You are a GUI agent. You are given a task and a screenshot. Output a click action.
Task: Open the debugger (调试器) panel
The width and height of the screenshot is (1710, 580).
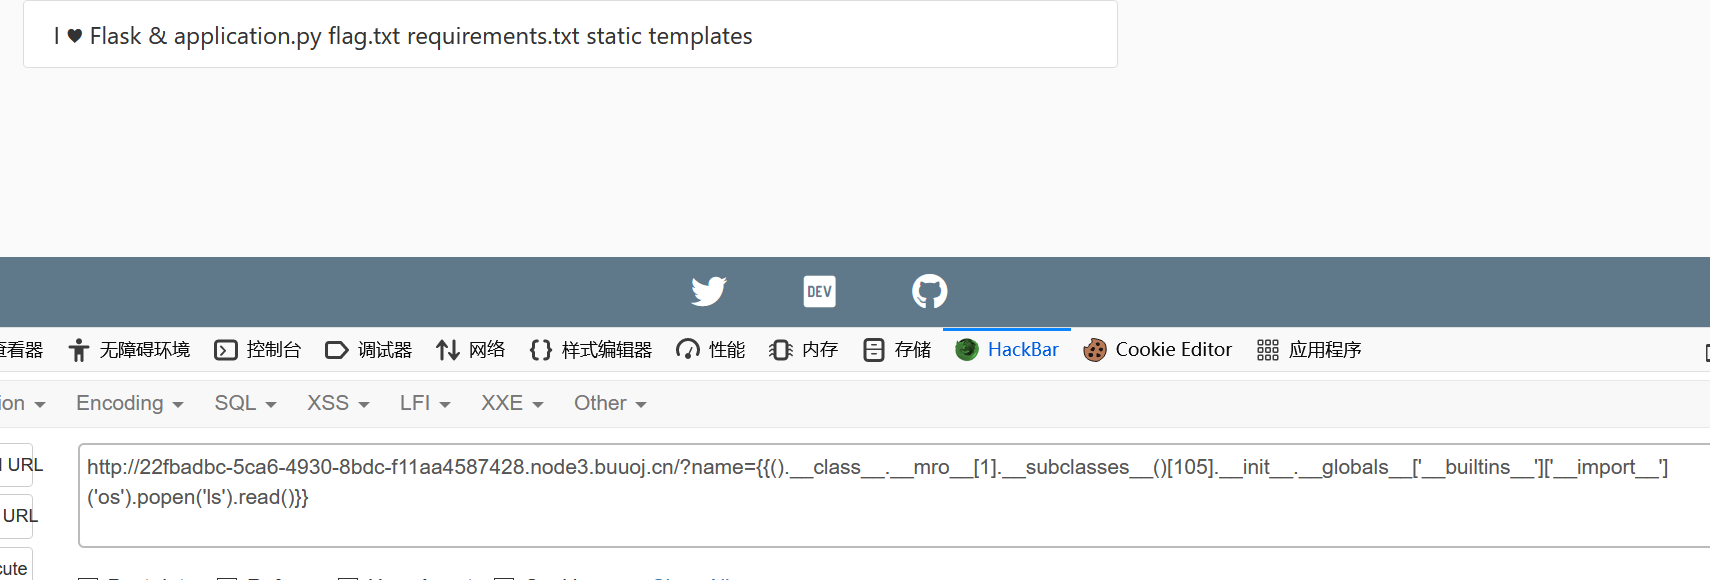(369, 350)
